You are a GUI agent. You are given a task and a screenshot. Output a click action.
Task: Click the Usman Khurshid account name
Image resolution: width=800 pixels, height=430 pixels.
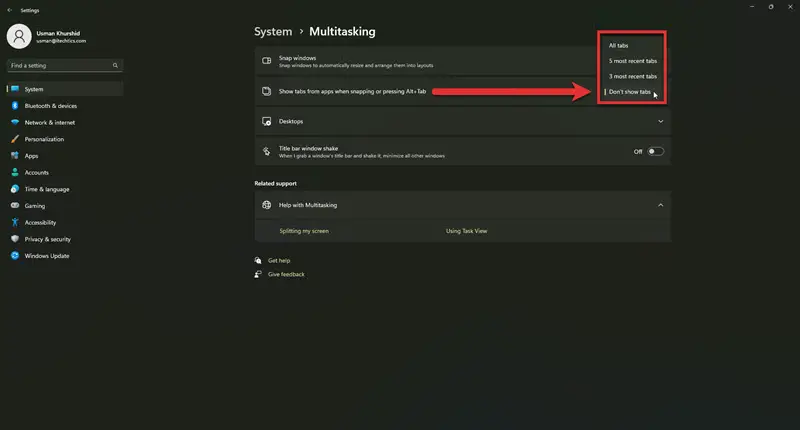coord(58,33)
